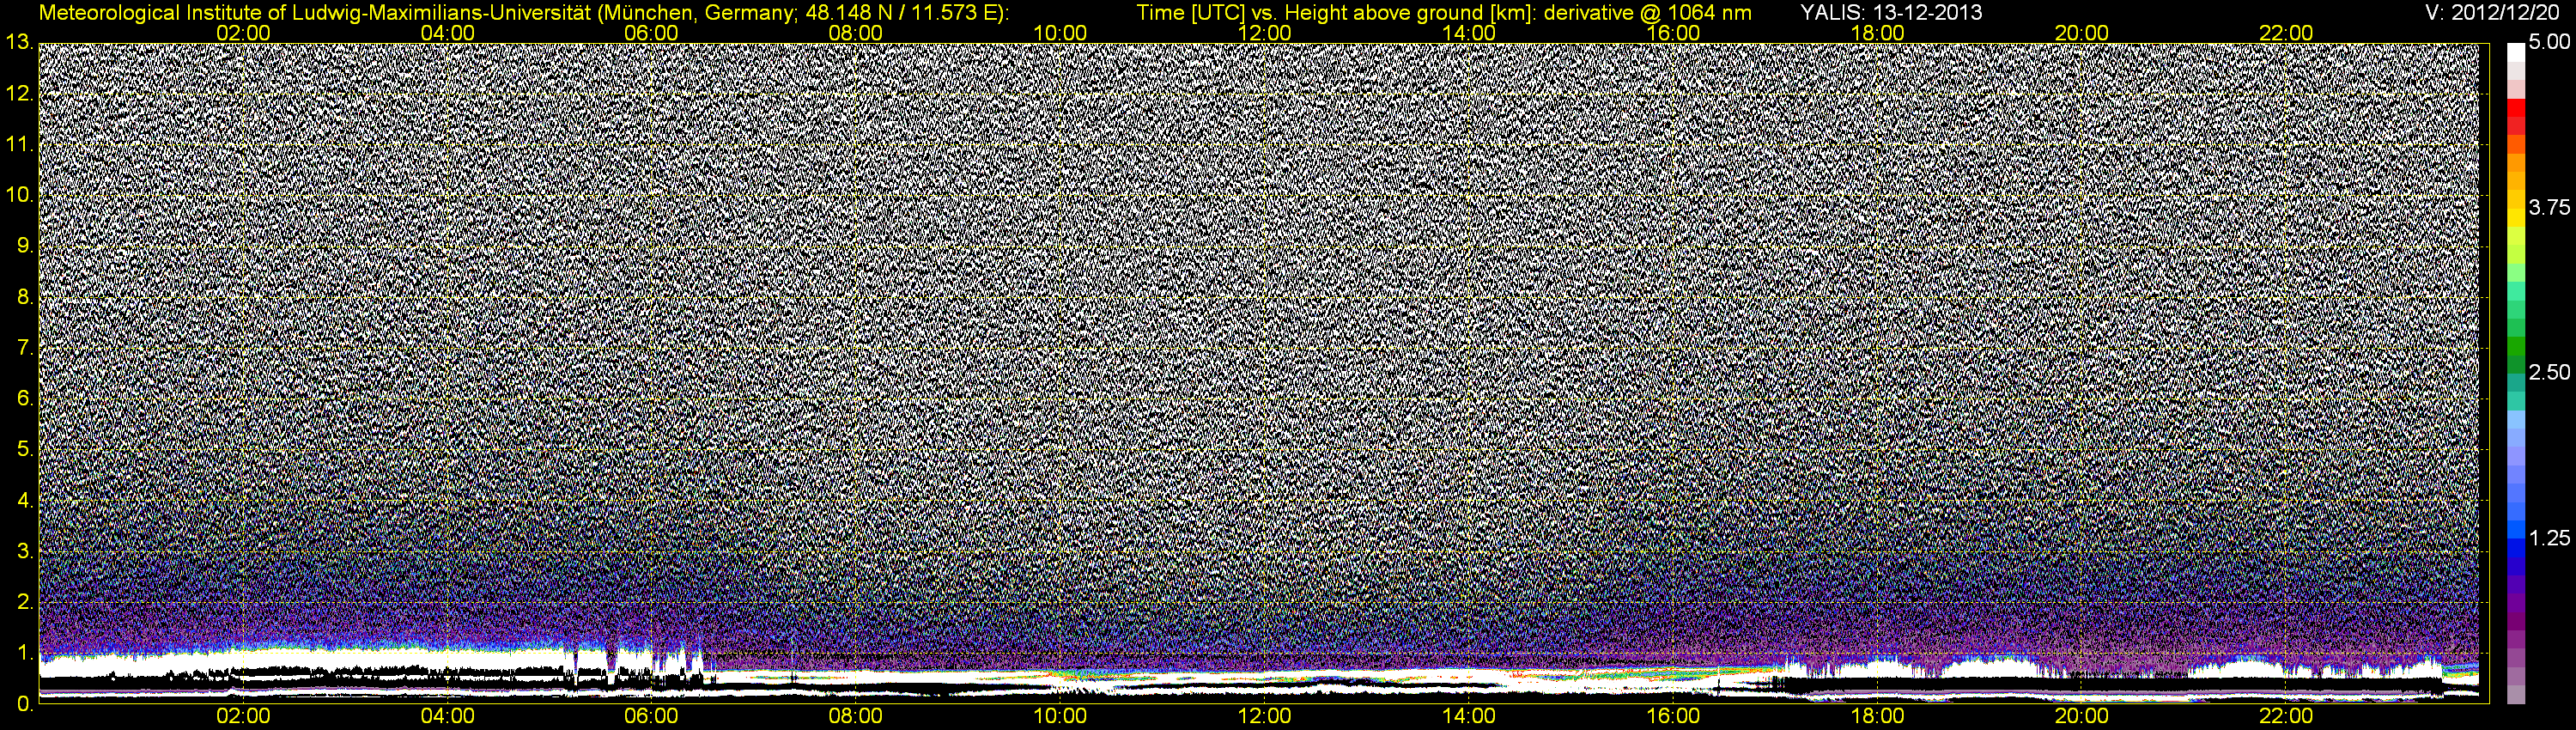Click the 2 km height axis label
The image size is (2576, 730).
(x=25, y=602)
